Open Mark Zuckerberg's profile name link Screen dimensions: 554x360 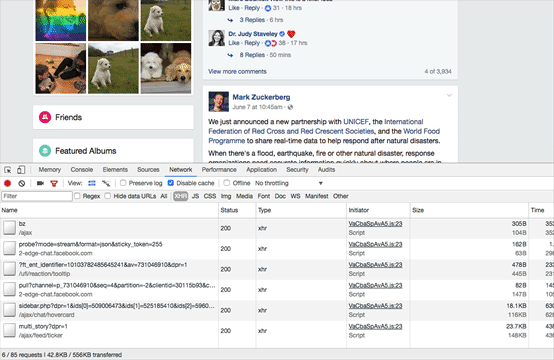(x=261, y=97)
